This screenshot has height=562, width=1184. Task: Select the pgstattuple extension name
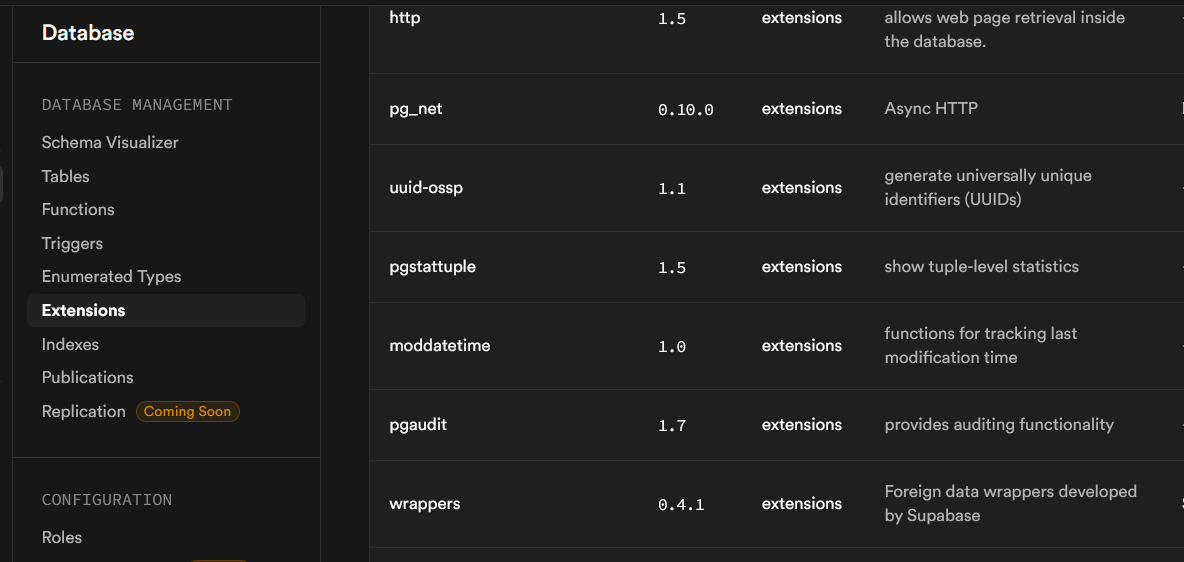click(x=432, y=267)
